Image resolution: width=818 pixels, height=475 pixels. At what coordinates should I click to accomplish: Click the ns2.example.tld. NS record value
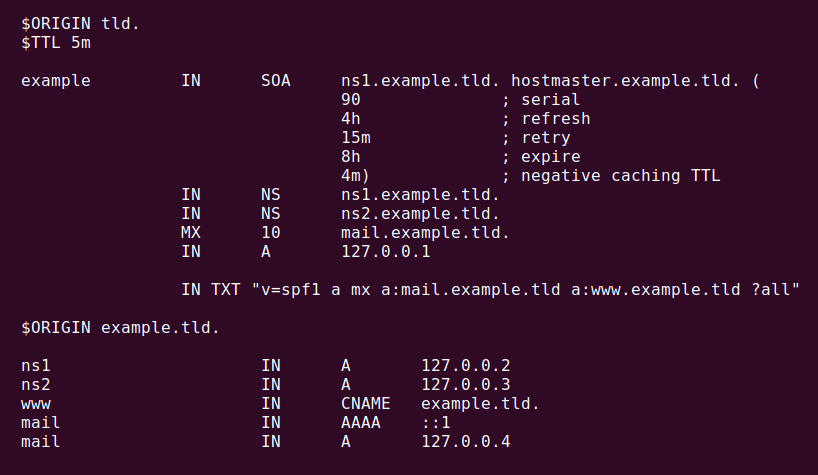(420, 213)
